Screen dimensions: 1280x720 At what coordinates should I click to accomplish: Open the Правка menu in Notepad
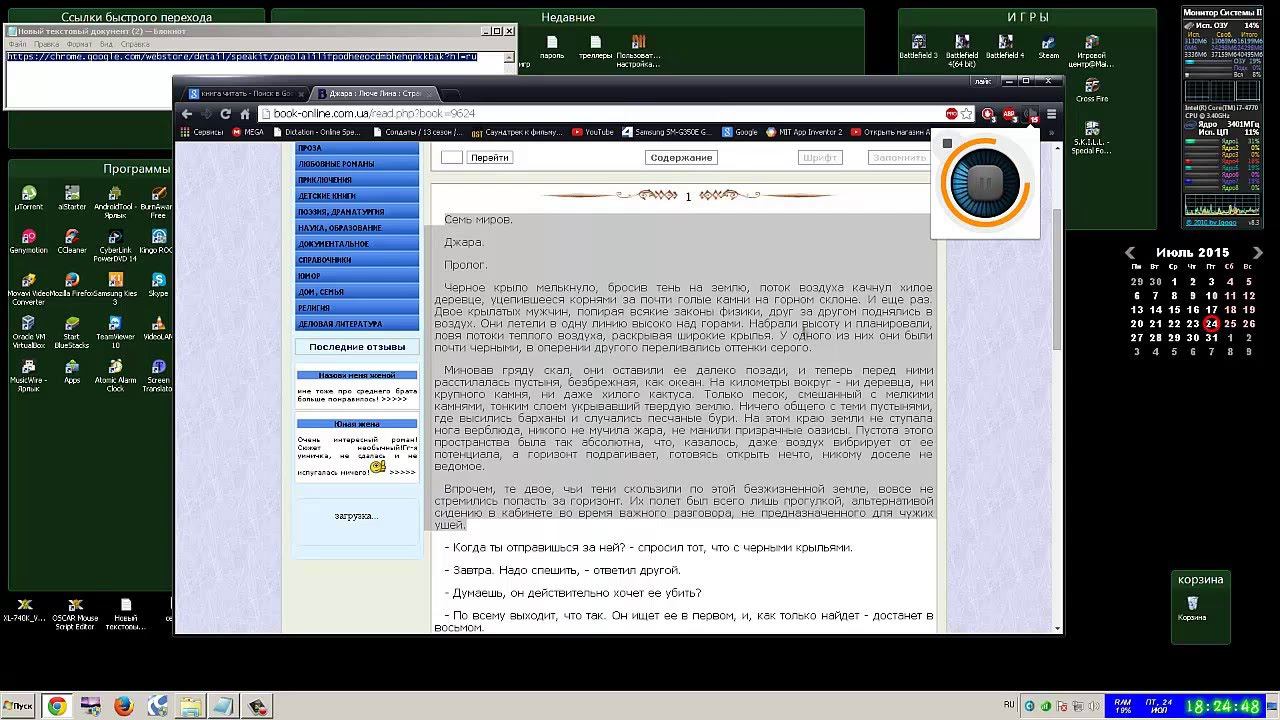[x=47, y=44]
